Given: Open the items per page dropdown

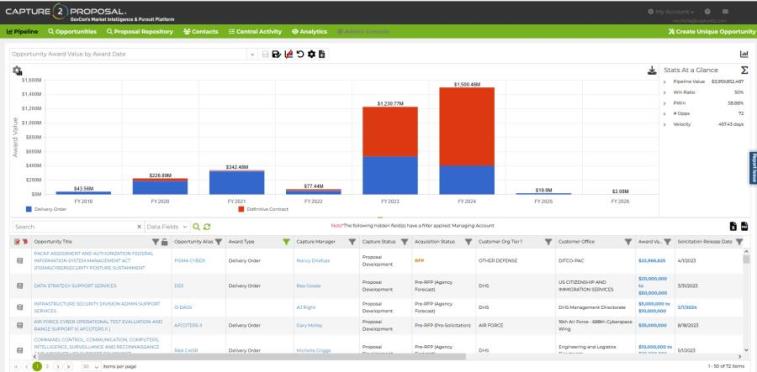Looking at the screenshot, I should click(90, 367).
